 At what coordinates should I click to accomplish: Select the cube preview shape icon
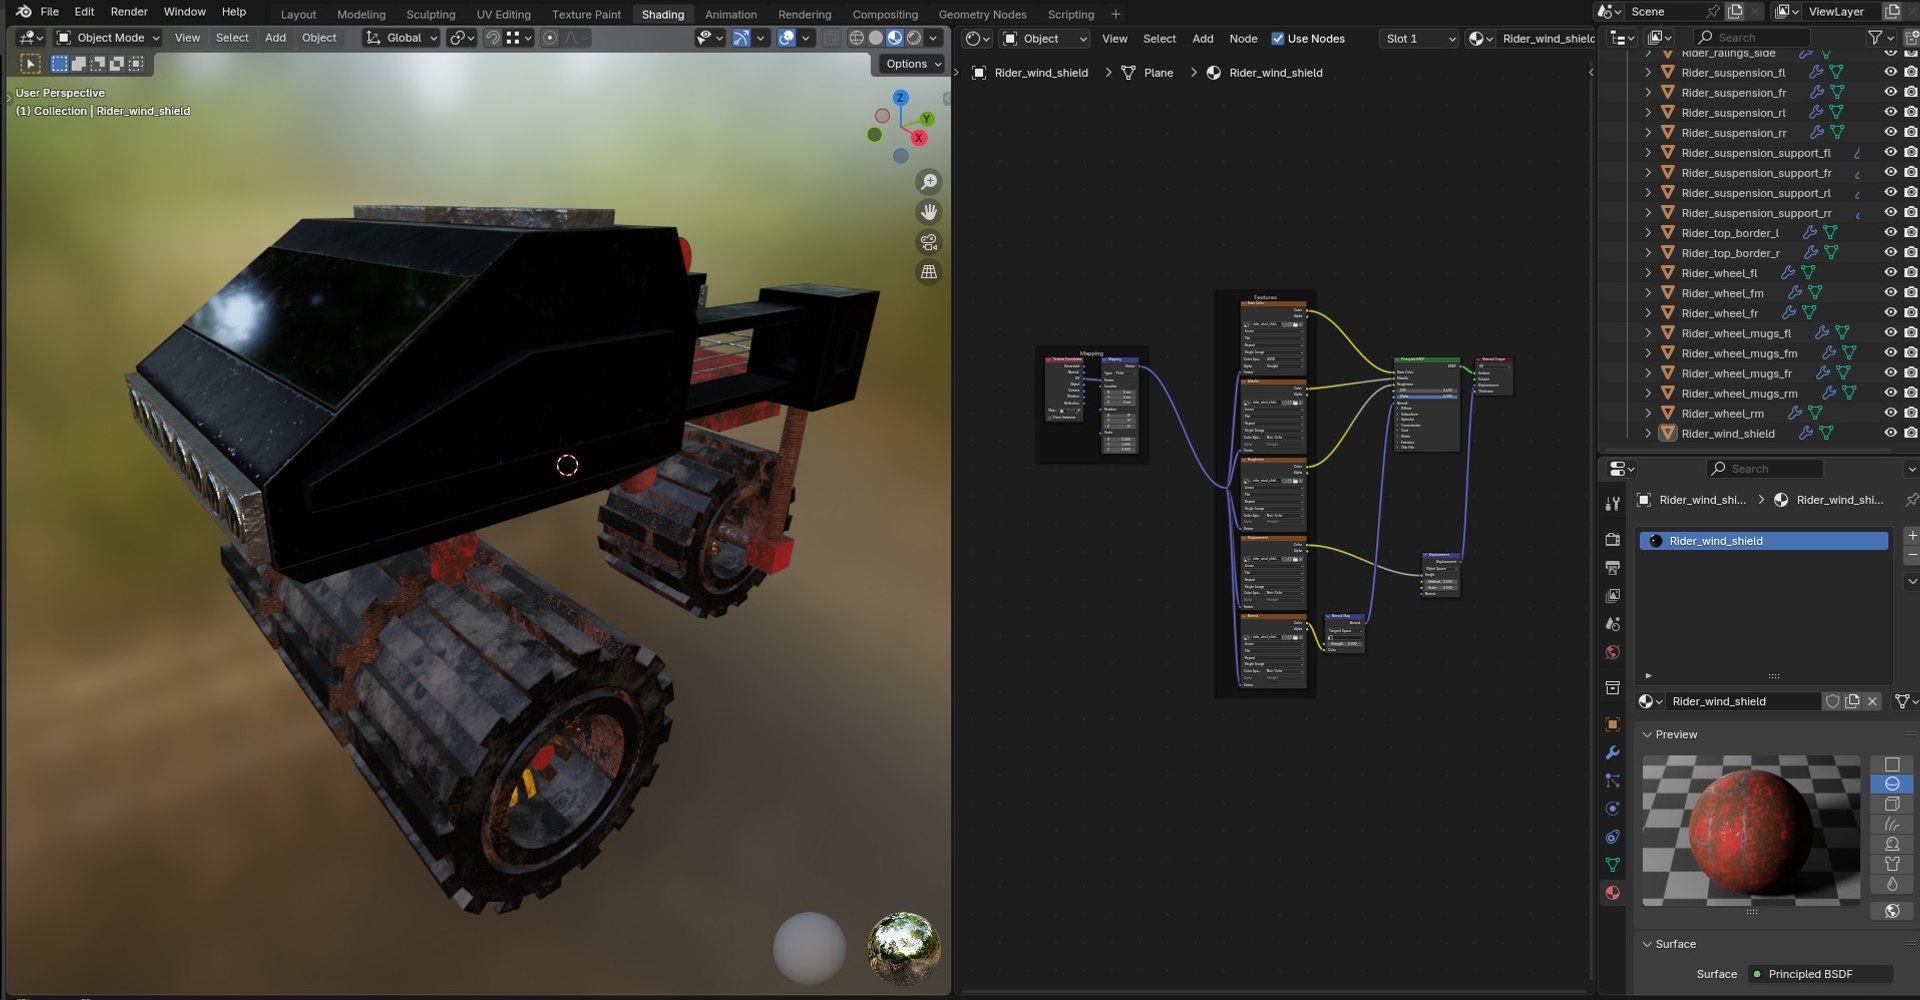pos(1892,804)
